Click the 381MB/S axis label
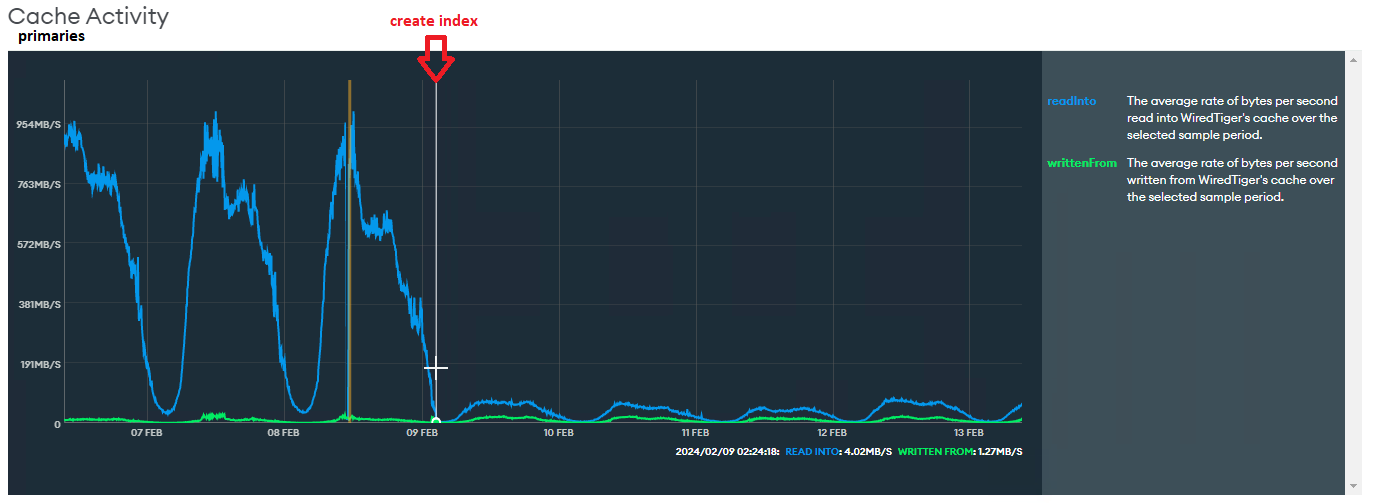This screenshot has width=1375, height=503. 38,305
